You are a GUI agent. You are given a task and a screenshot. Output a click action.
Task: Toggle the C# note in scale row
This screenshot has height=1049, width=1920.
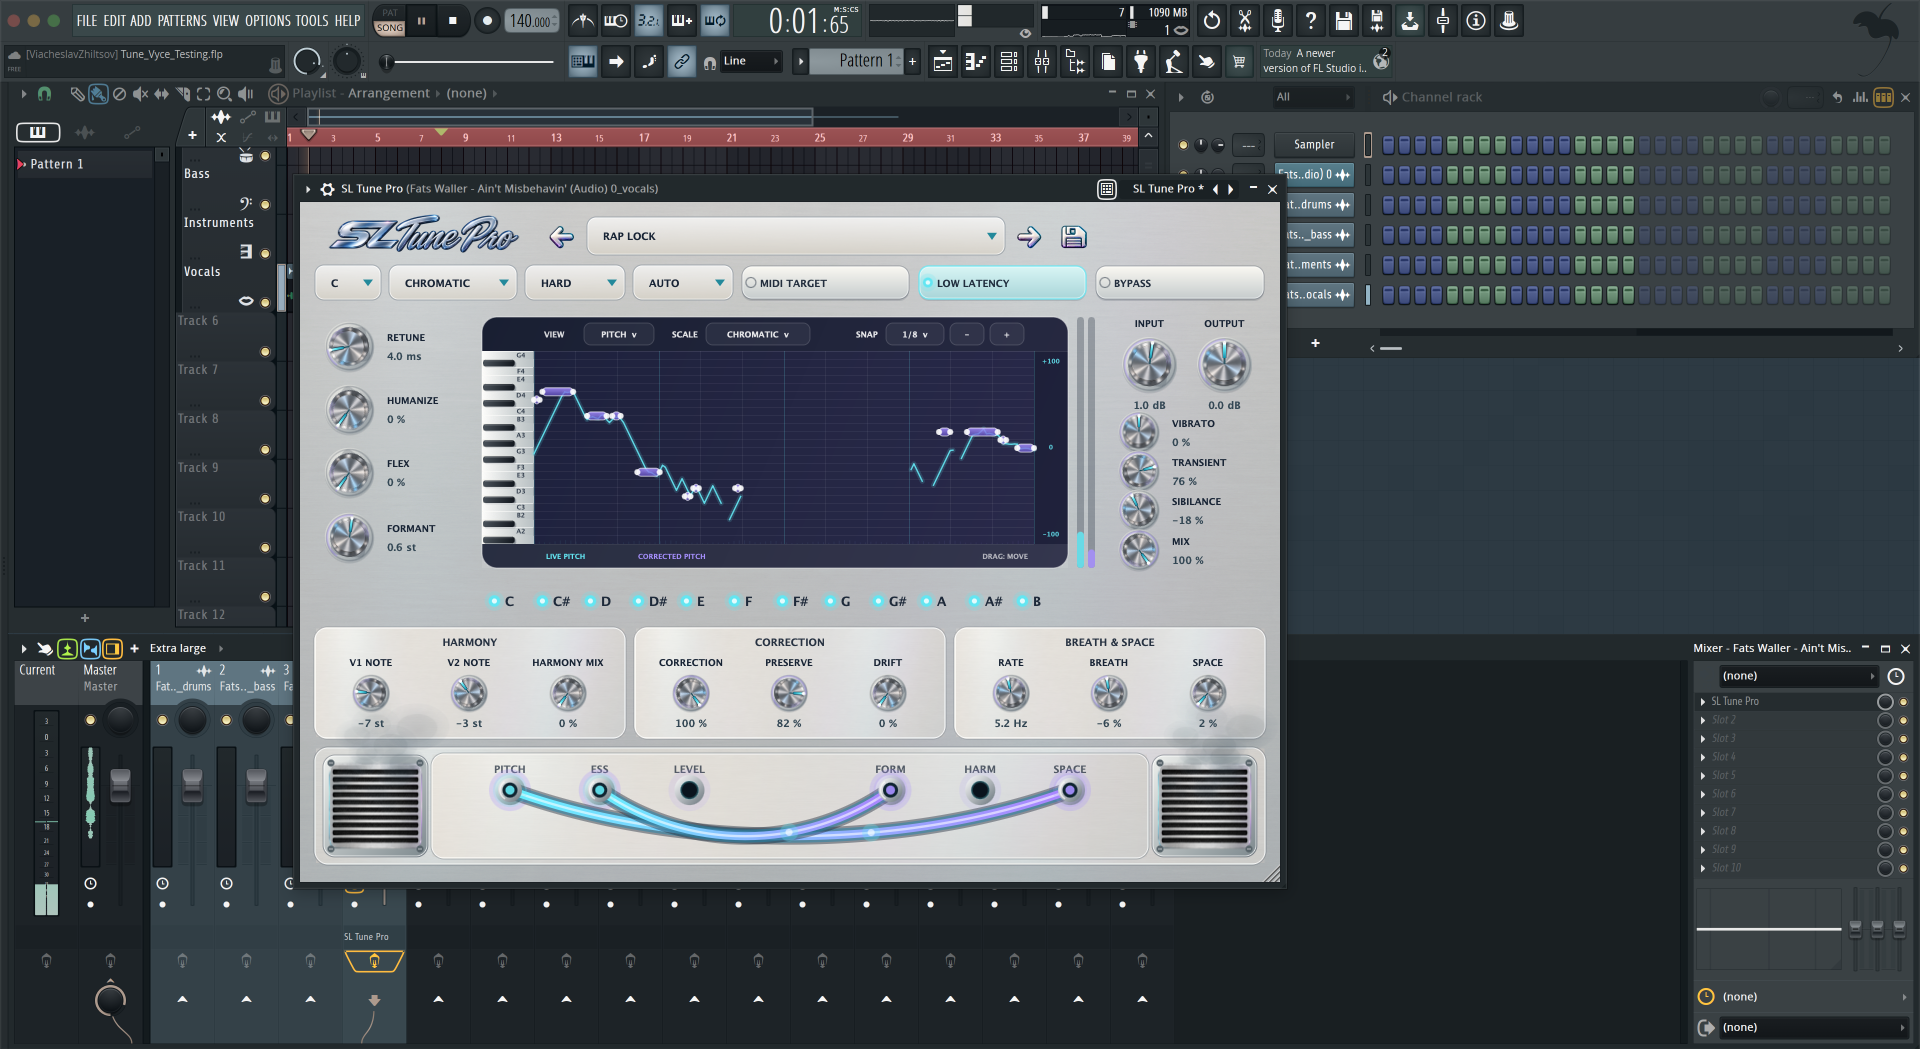(x=553, y=601)
